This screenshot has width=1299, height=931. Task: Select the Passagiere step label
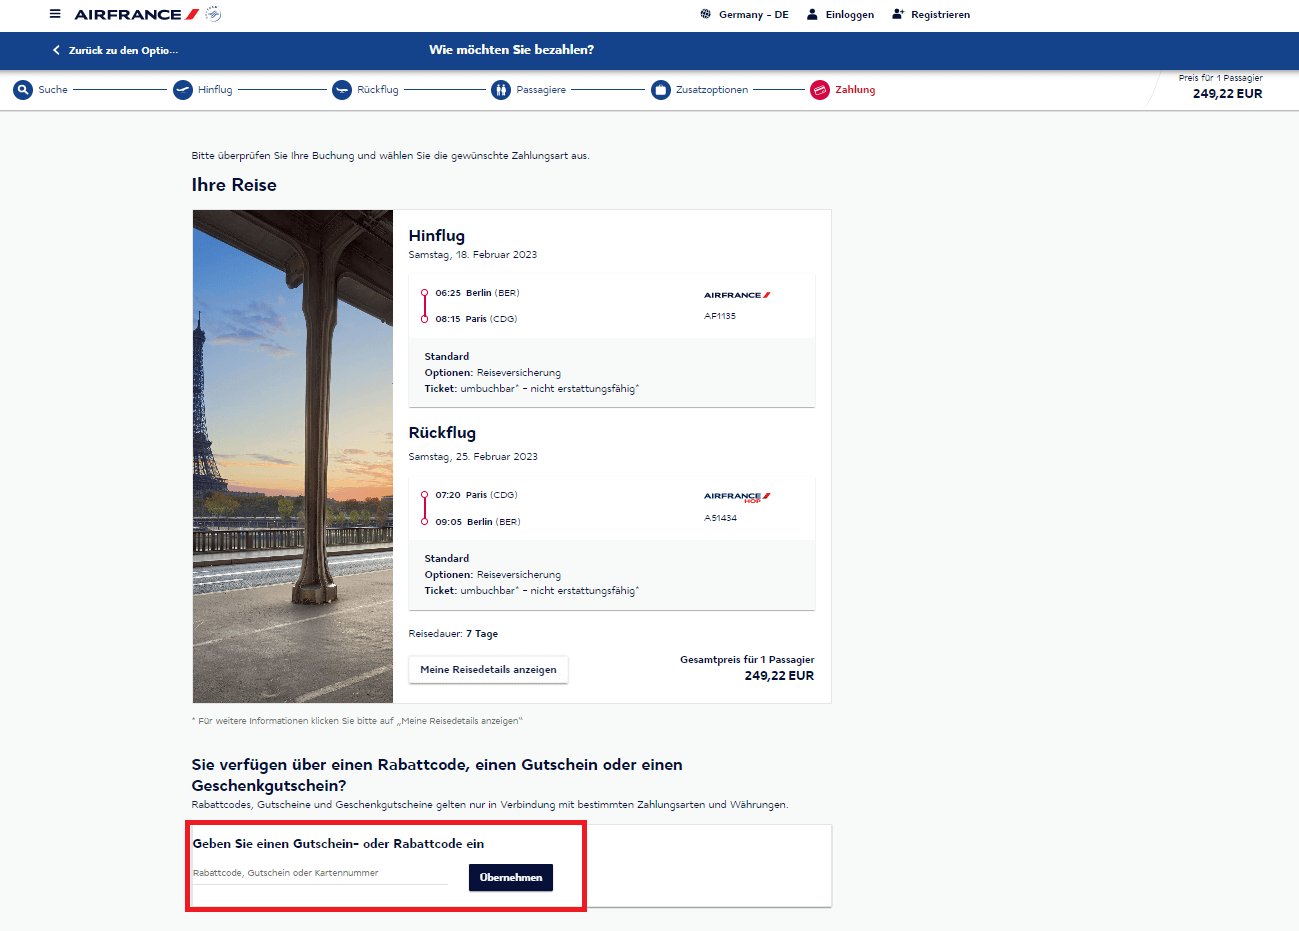[541, 90]
